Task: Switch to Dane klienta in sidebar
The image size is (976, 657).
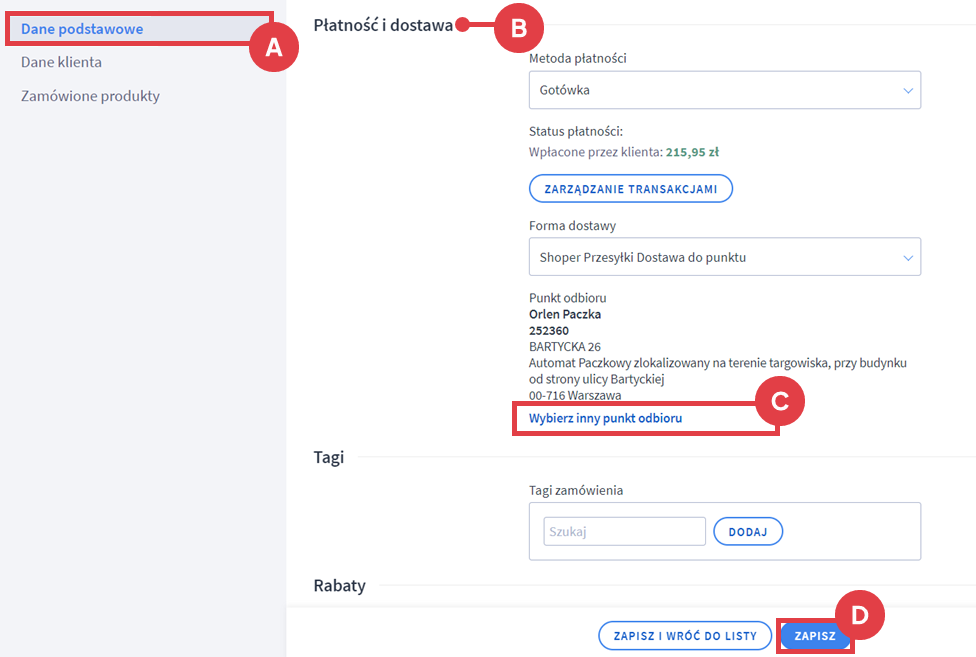Action: pos(61,62)
